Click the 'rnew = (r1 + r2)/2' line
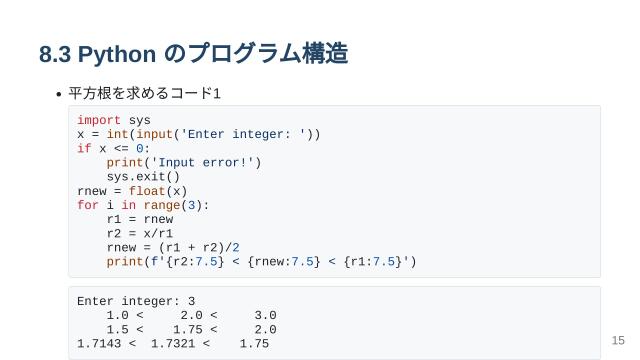The image size is (640, 360). click(x=173, y=247)
